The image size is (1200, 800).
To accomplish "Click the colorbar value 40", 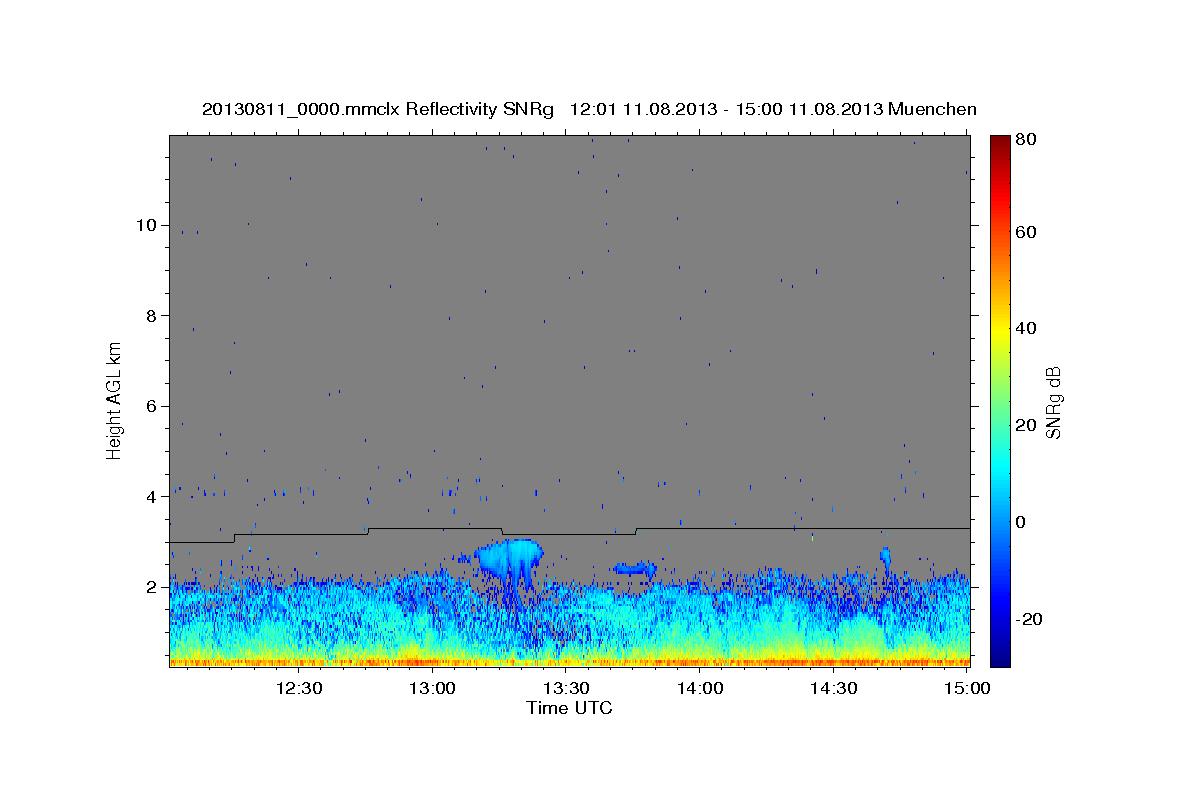I will [x=1026, y=329].
